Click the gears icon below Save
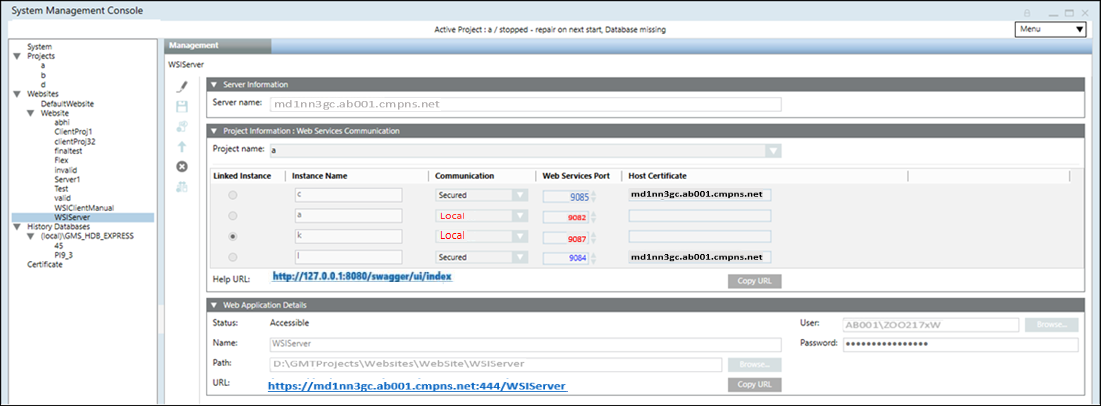 coord(182,126)
